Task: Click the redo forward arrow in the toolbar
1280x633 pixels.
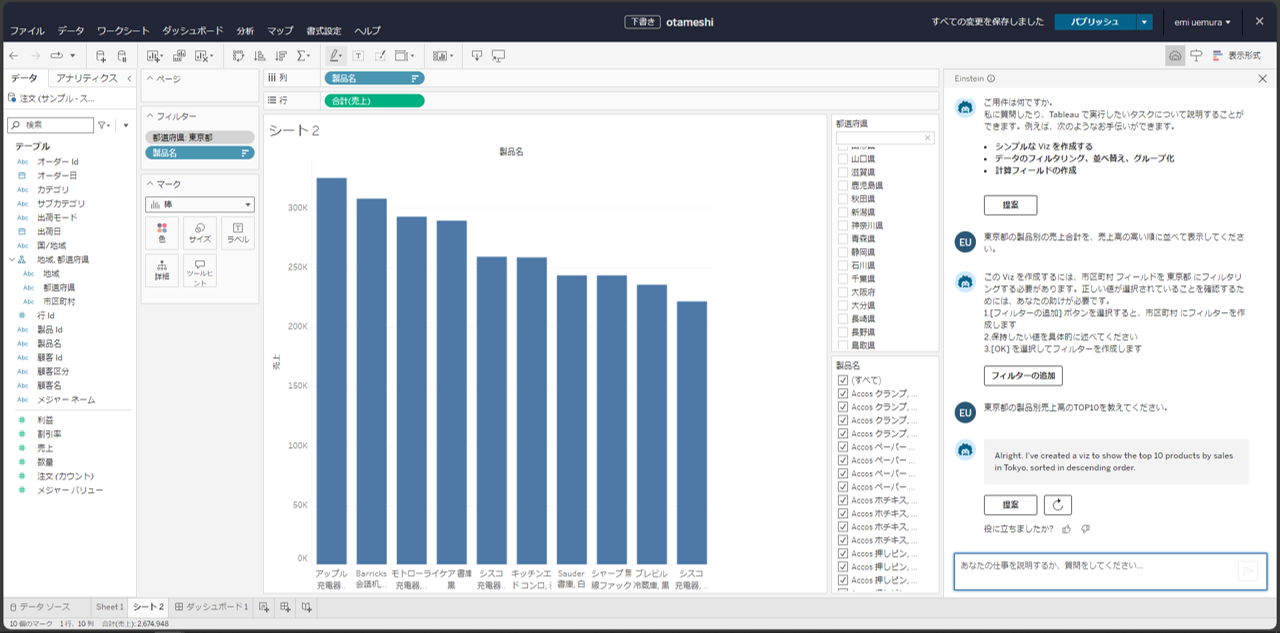Action: coord(36,55)
